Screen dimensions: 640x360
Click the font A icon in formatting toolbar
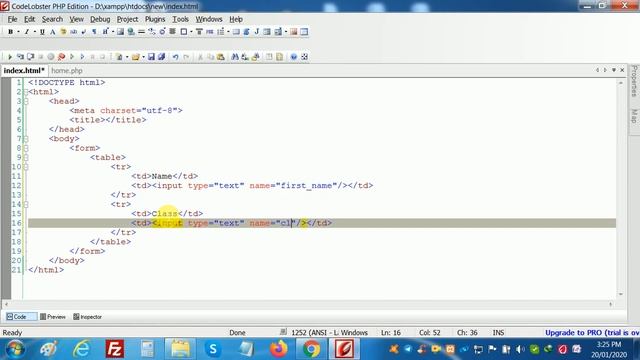(x=53, y=32)
